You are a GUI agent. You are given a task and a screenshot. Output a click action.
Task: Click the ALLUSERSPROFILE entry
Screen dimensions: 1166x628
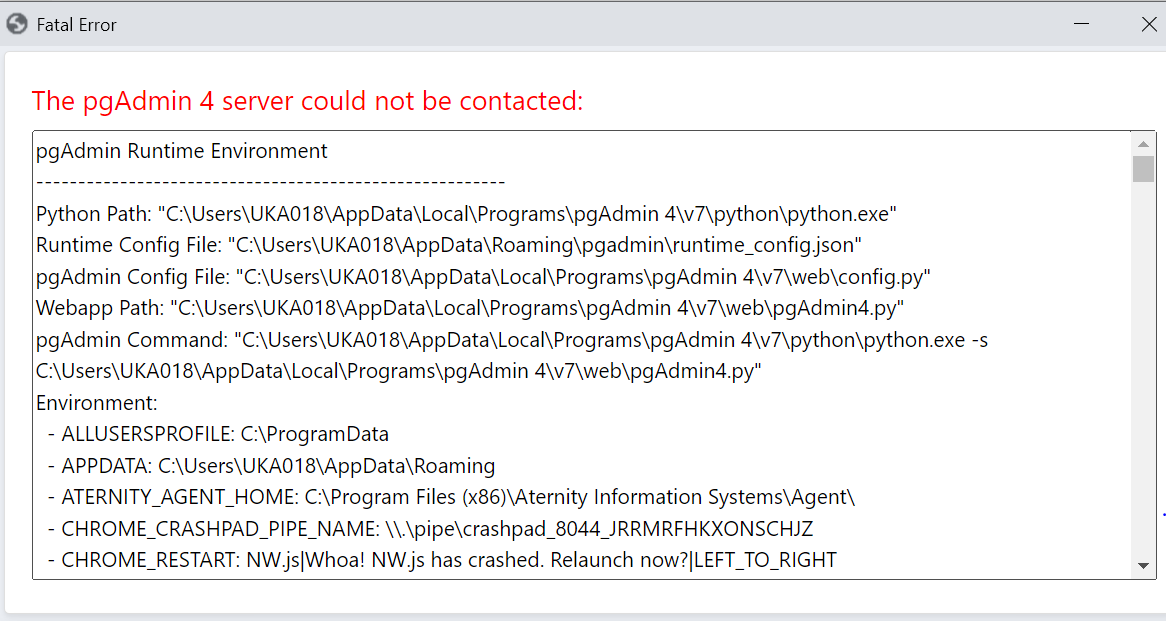pyautogui.click(x=219, y=434)
